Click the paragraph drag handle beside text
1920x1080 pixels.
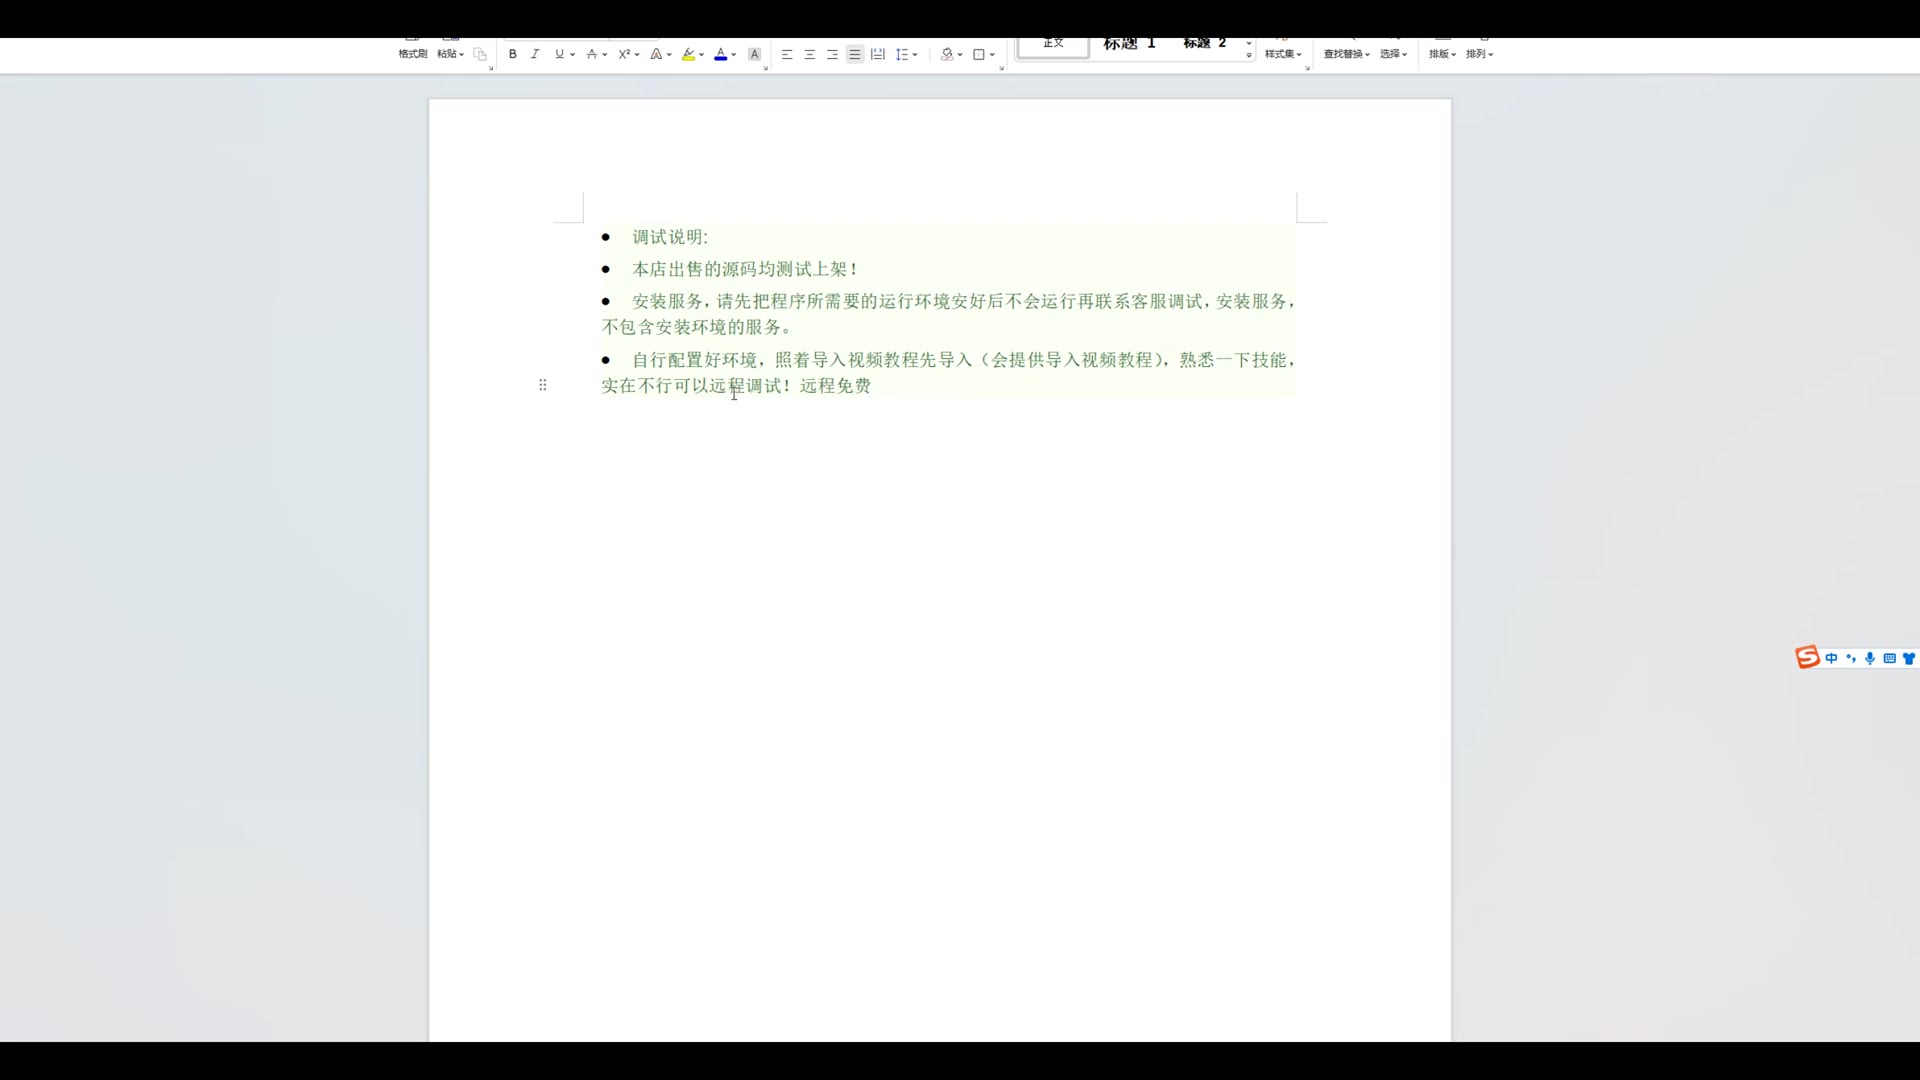tap(542, 385)
